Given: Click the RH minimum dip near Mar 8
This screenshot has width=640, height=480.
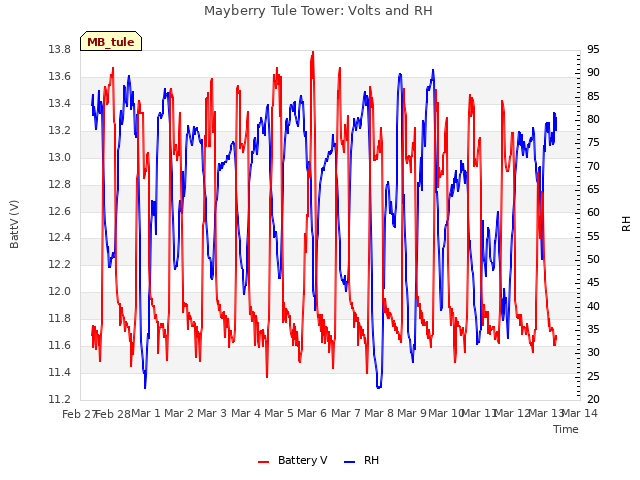Looking at the screenshot, I should (x=379, y=387).
